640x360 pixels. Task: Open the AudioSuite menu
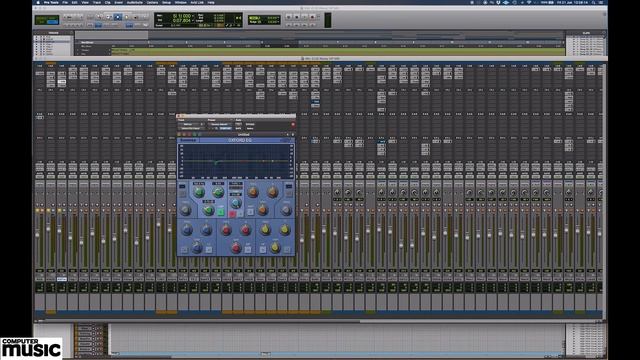135,2
